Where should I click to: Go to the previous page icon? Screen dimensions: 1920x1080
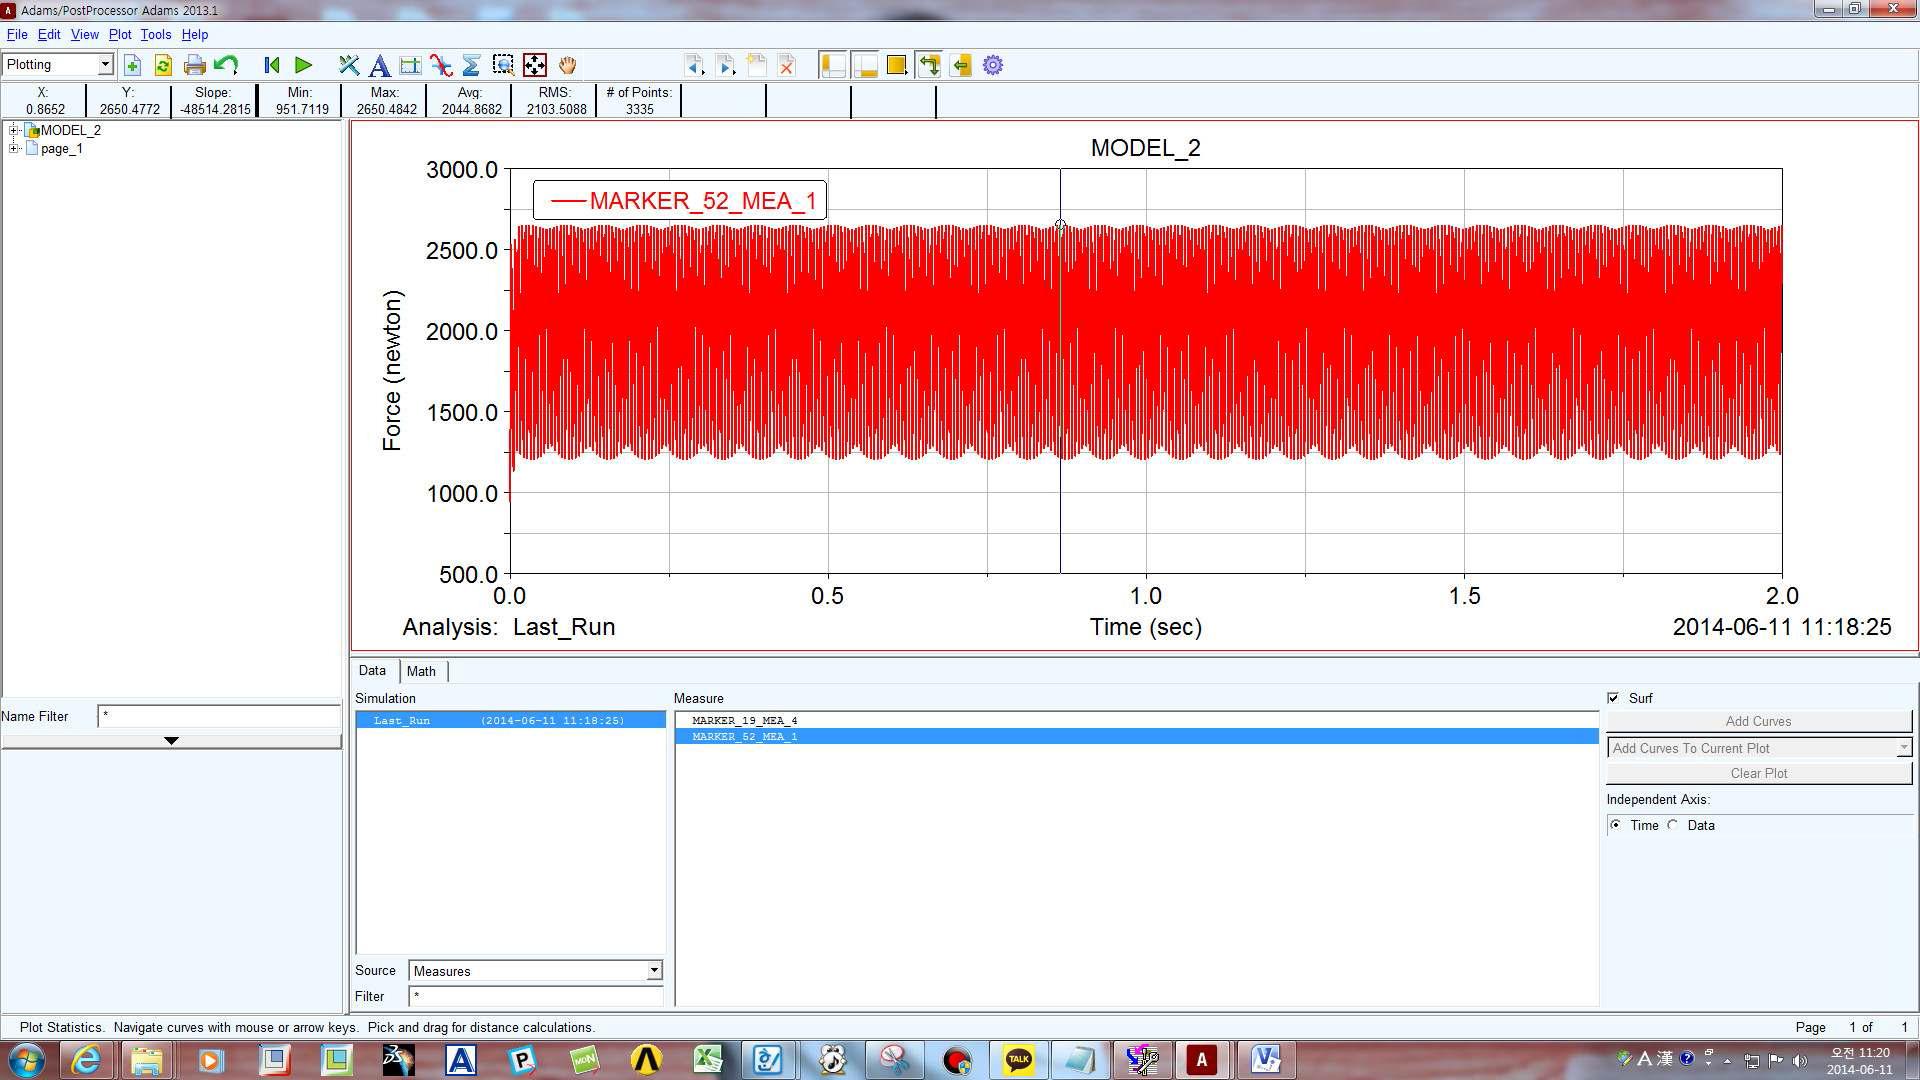coord(694,65)
